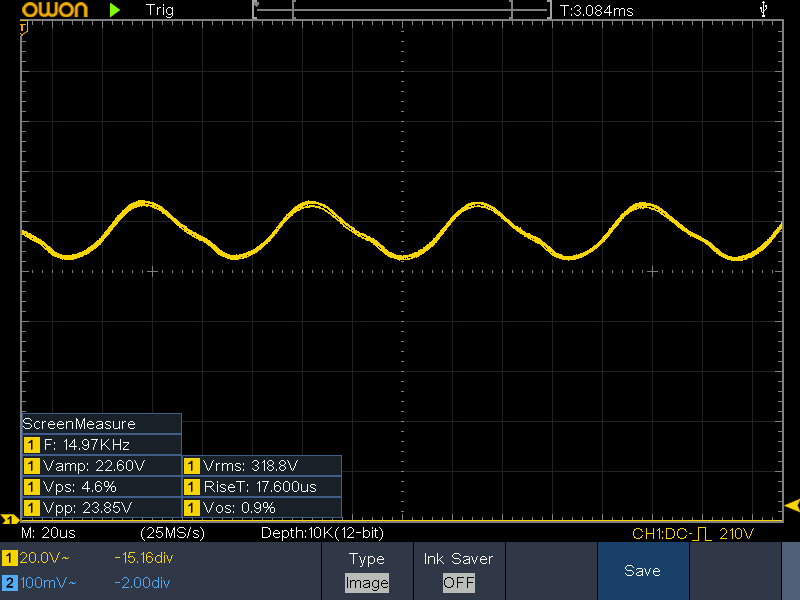Viewport: 800px width, 600px height.
Task: Toggle Ink Saver OFF setting
Action: 458,582
